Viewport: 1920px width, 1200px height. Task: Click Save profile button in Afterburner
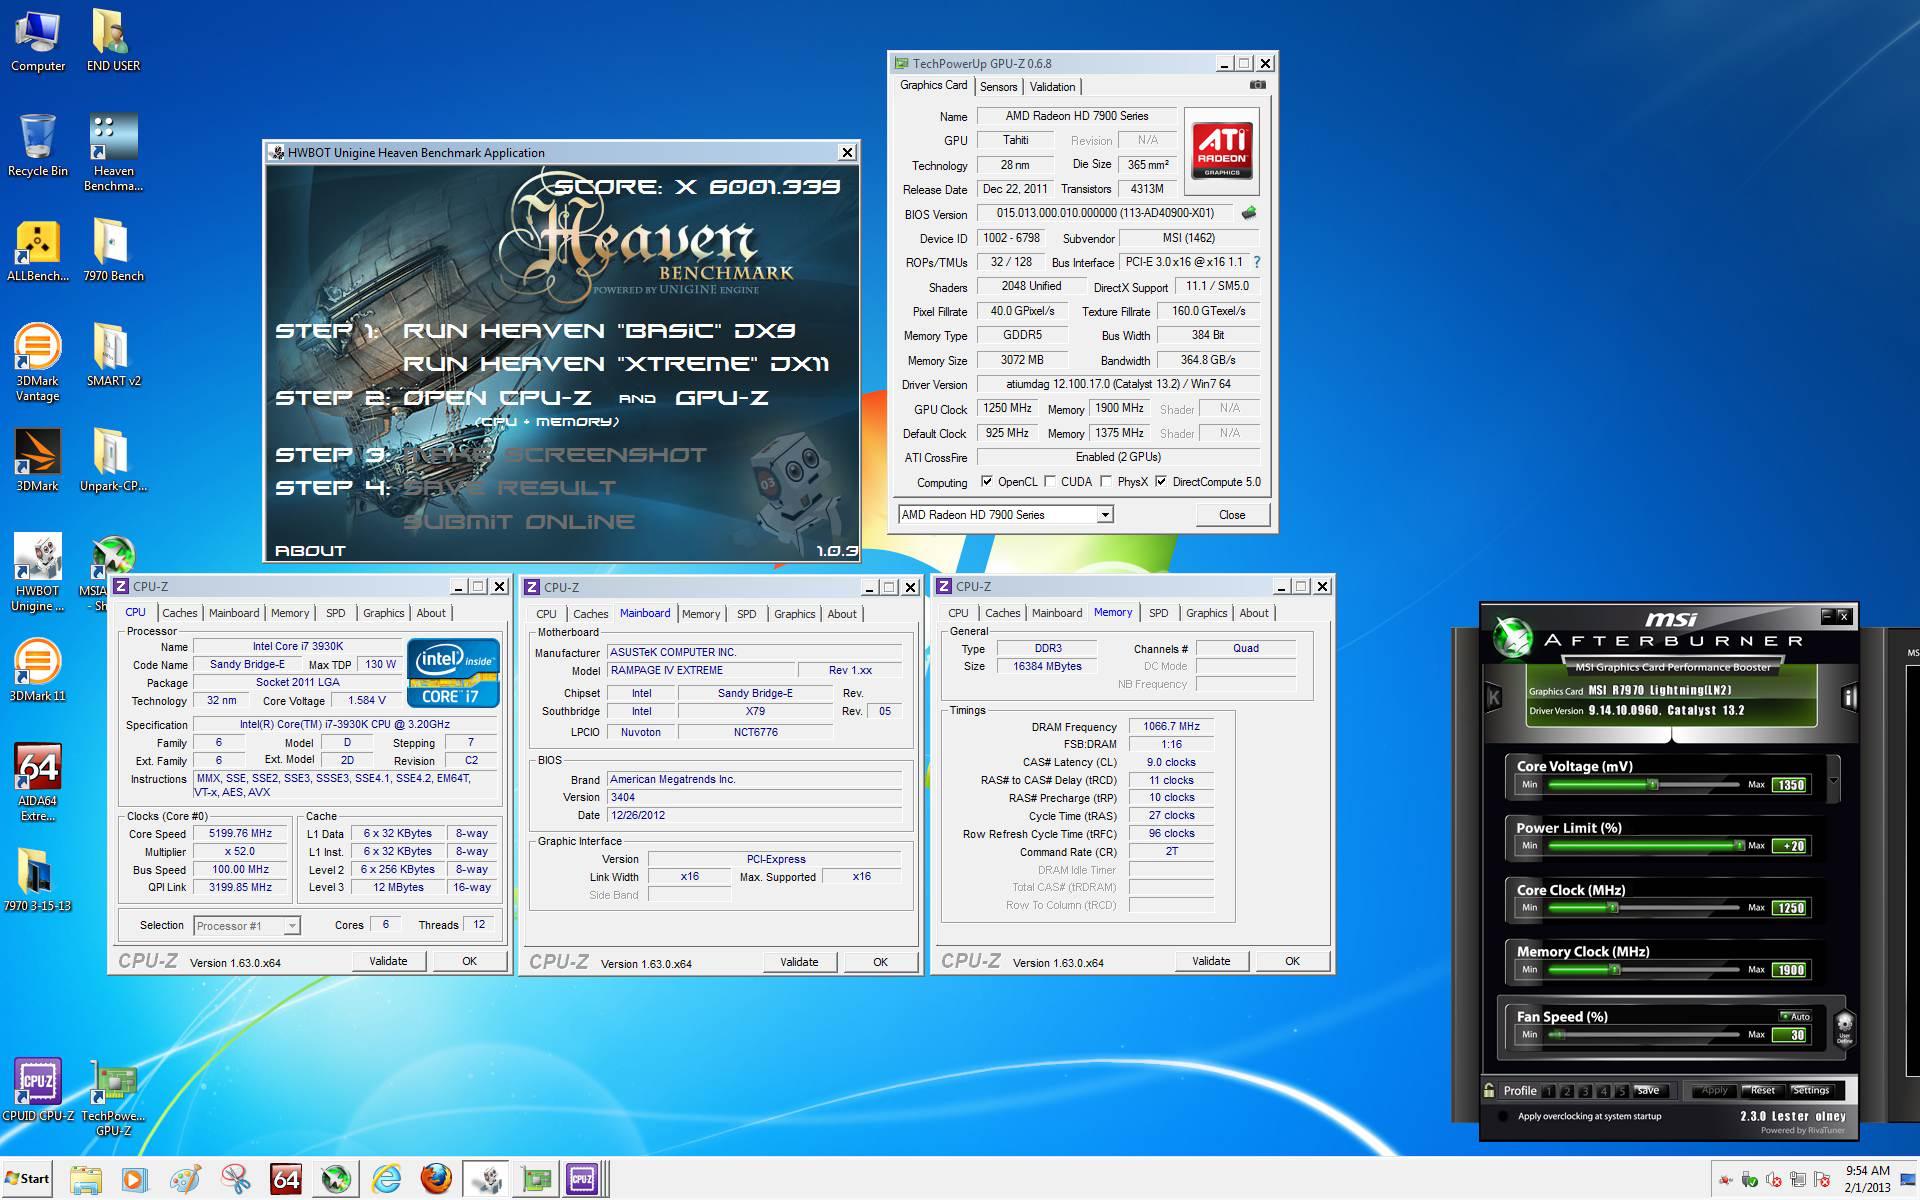click(1649, 1090)
